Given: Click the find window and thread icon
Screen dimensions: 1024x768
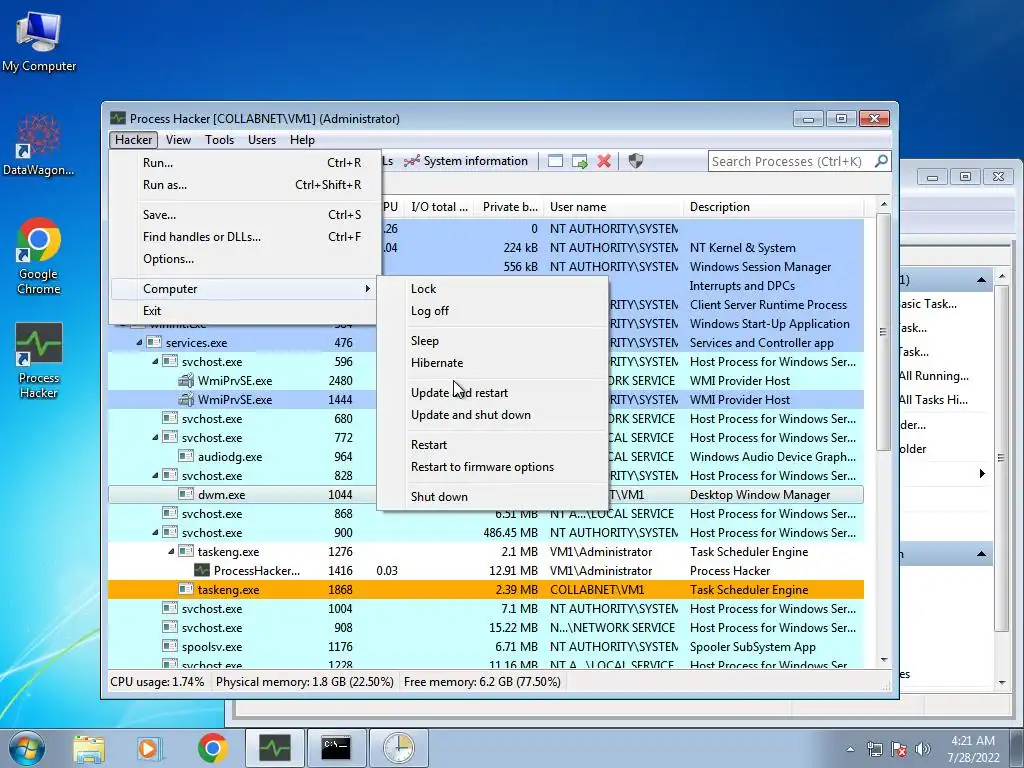Looking at the screenshot, I should [579, 161].
